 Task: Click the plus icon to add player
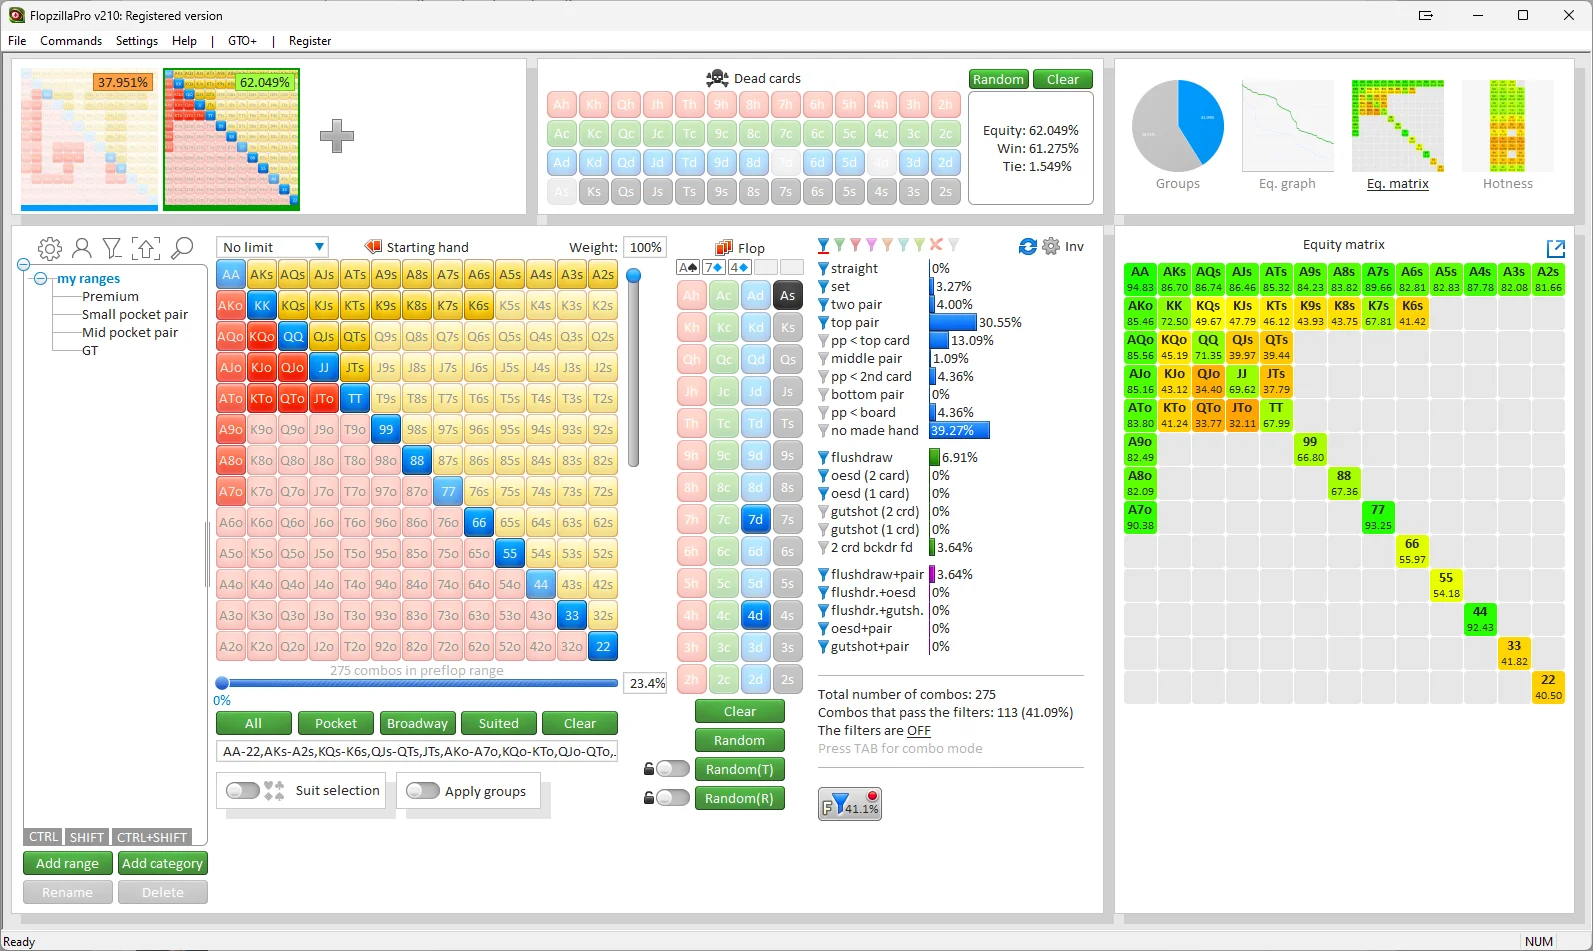tap(337, 136)
